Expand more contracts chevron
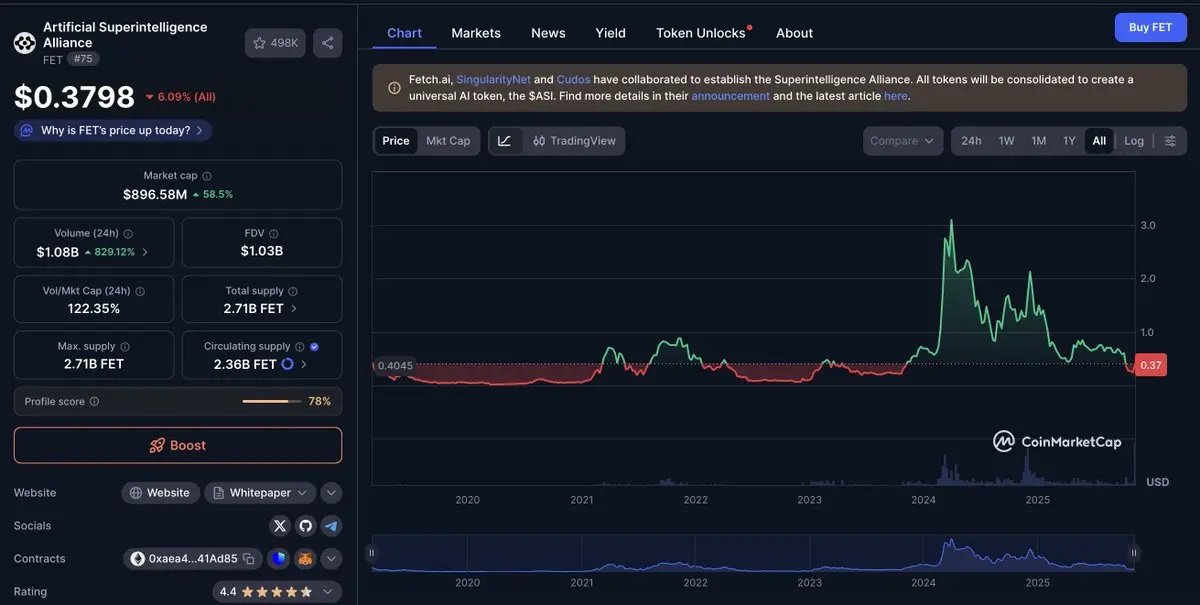1200x605 pixels. (x=331, y=559)
